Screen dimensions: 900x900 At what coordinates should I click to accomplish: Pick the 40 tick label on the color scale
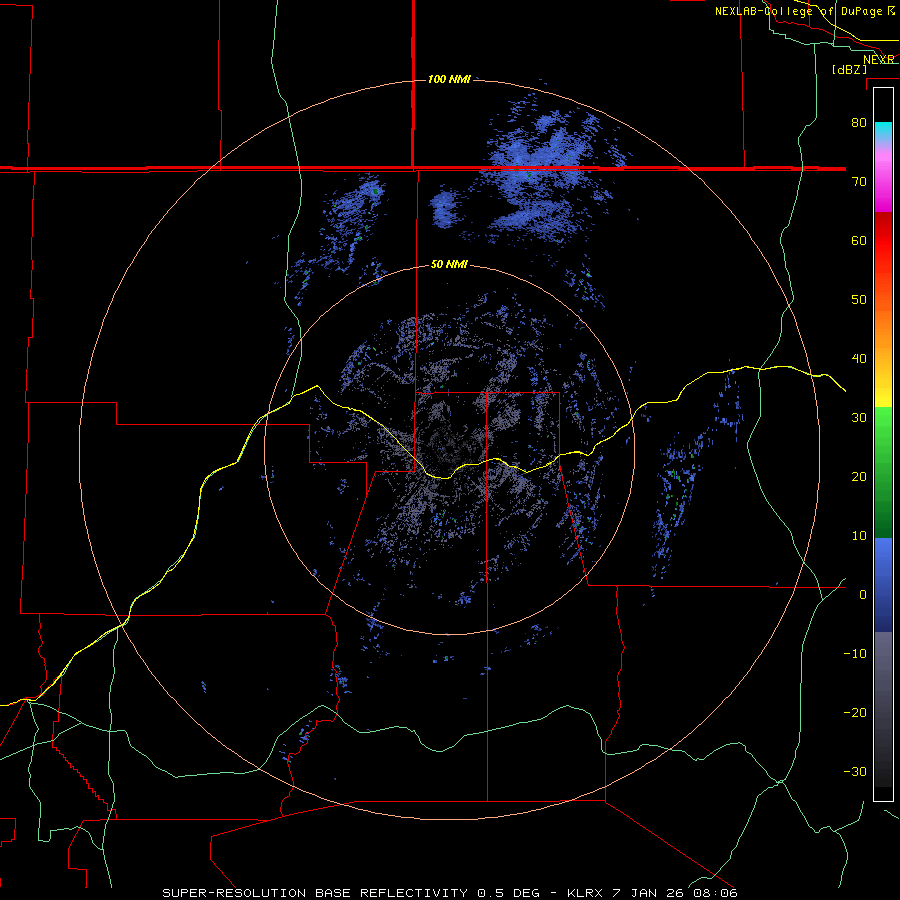[859, 359]
